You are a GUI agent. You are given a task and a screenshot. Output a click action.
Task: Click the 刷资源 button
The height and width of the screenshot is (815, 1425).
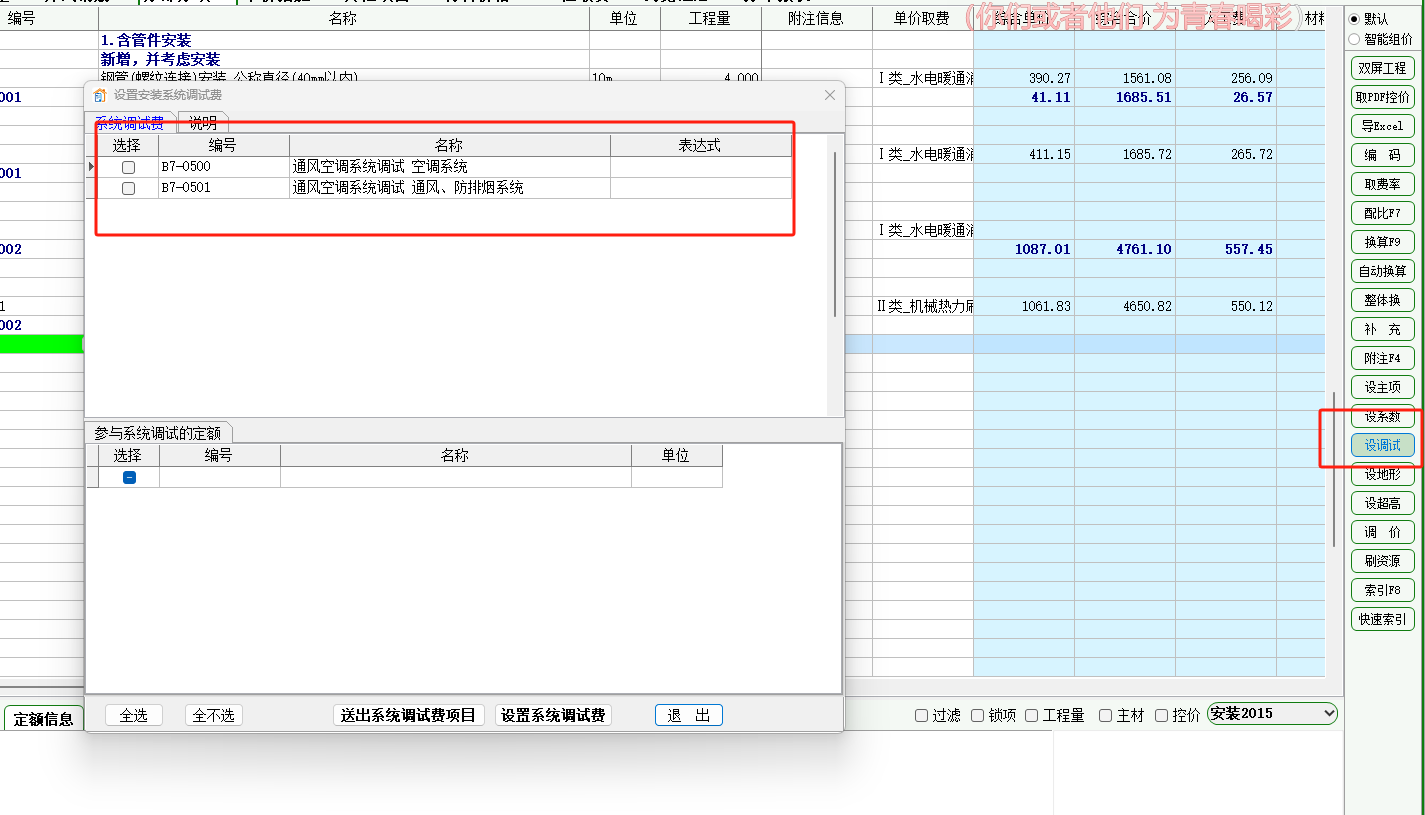click(x=1383, y=561)
